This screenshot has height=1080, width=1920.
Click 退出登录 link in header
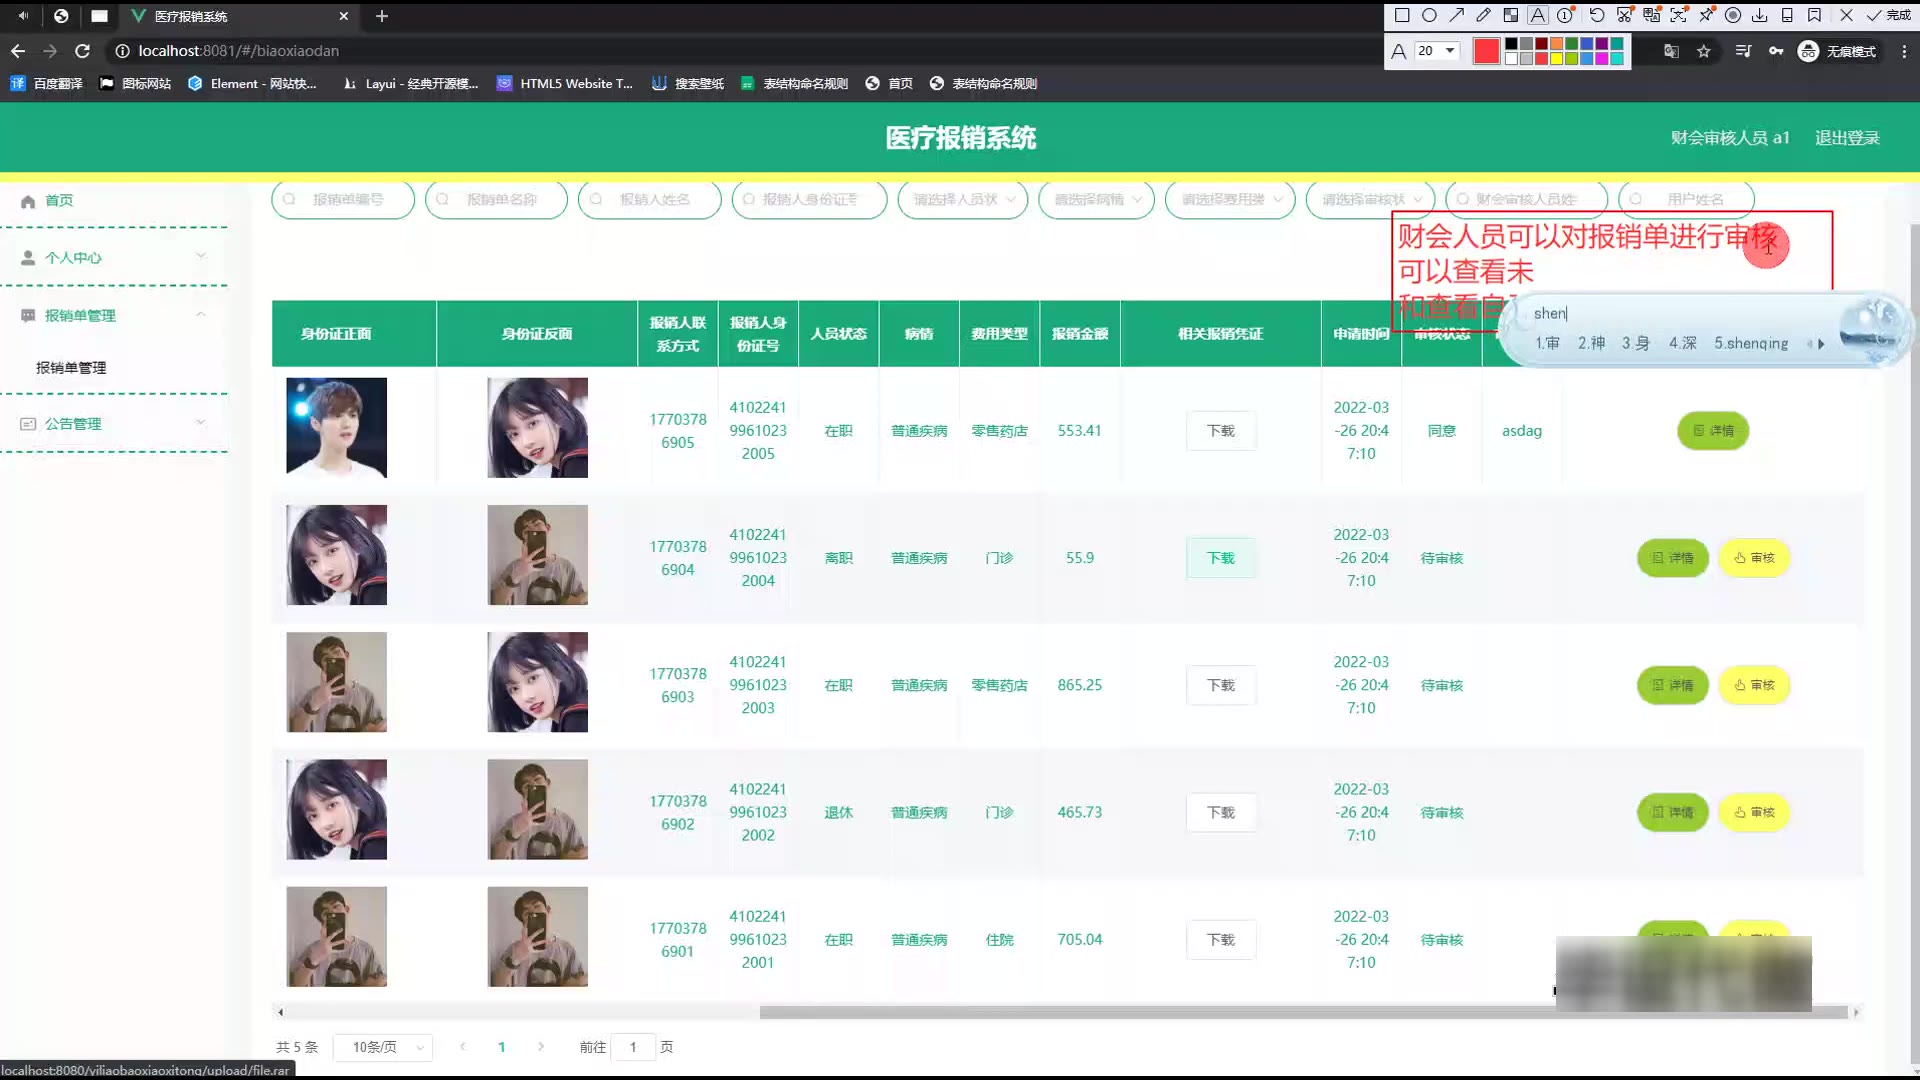(x=1847, y=138)
